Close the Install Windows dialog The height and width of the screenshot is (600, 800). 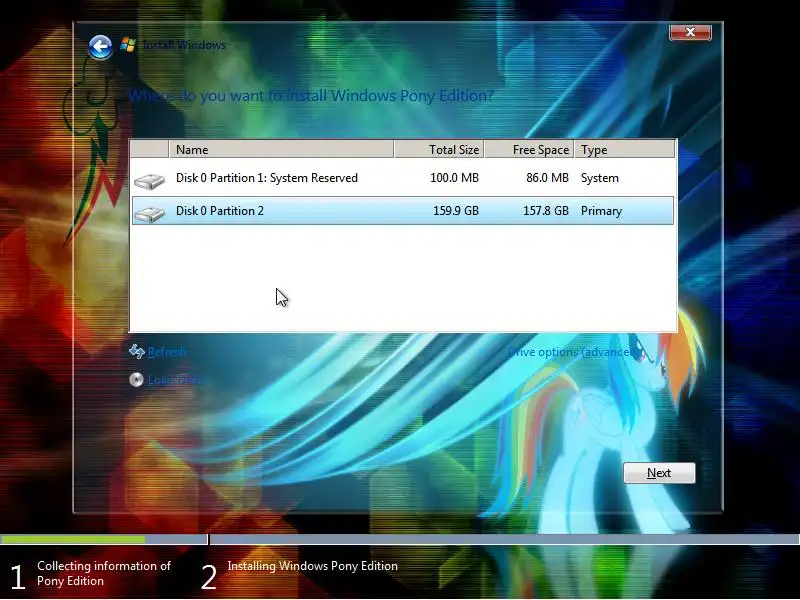pyautogui.click(x=690, y=32)
